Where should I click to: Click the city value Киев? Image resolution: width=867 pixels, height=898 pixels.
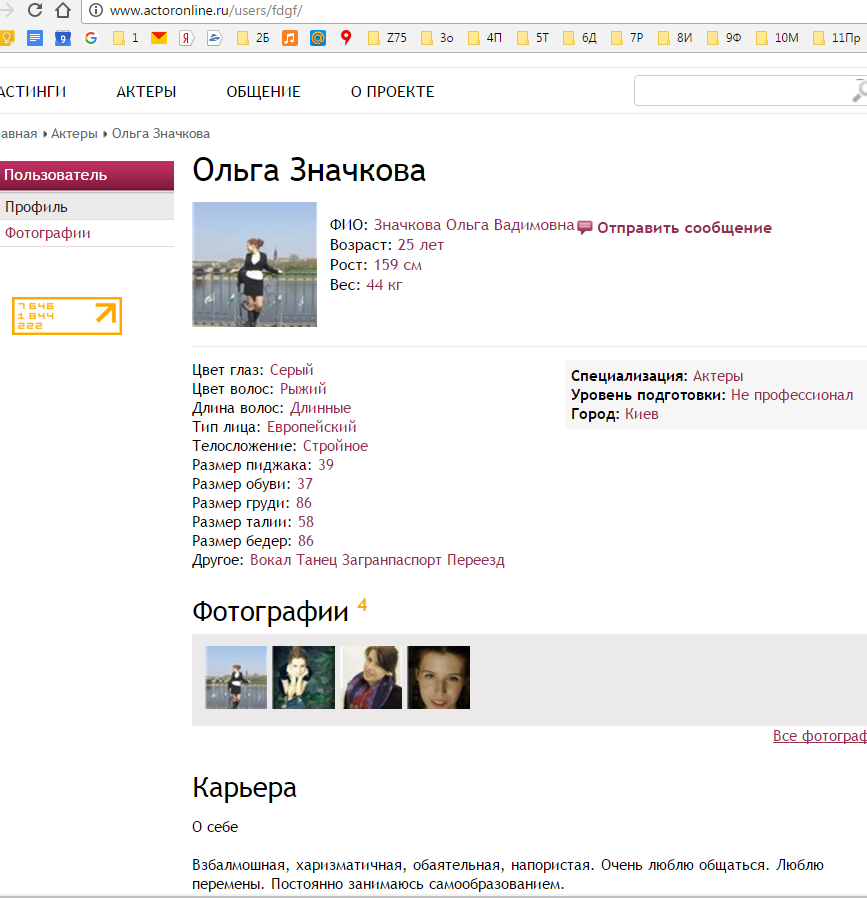pyautogui.click(x=641, y=414)
